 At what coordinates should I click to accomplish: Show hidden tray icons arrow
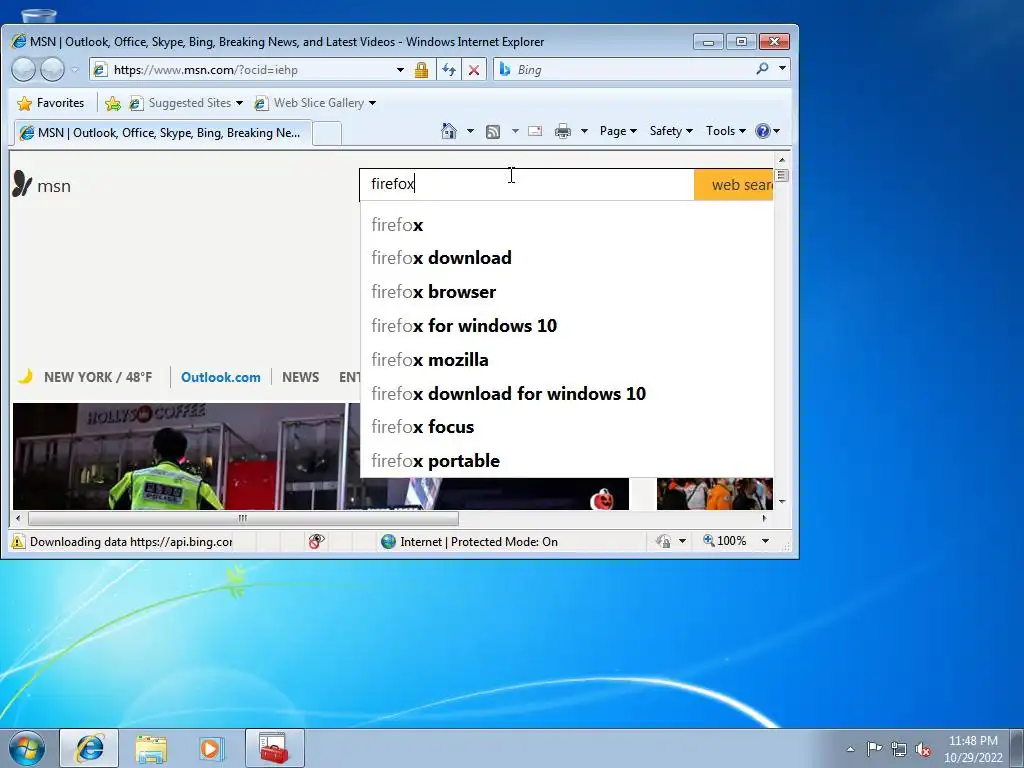850,749
